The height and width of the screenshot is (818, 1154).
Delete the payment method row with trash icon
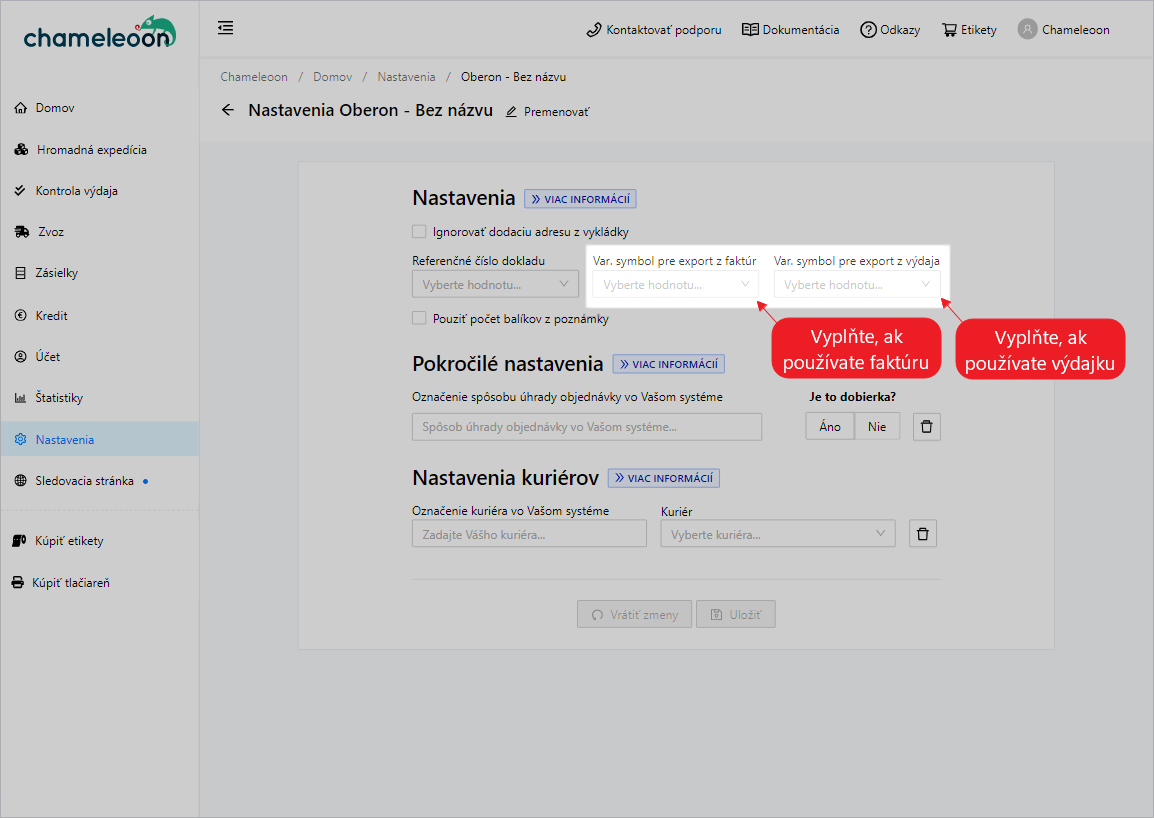(x=926, y=427)
